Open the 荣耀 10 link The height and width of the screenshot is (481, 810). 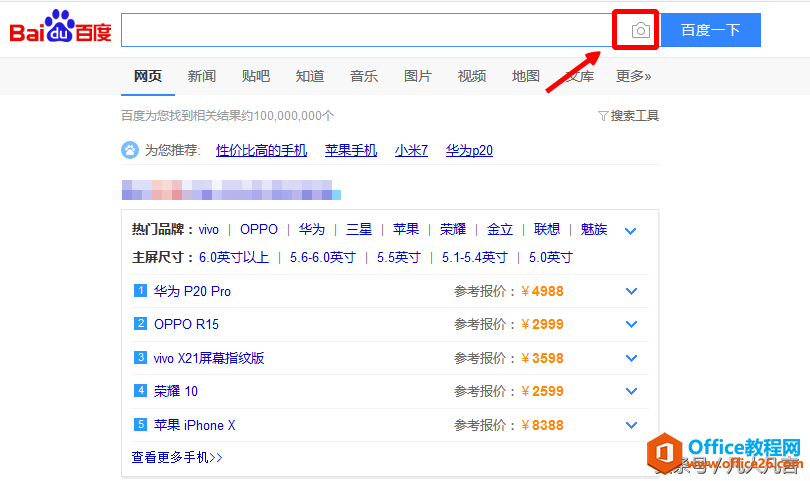176,391
